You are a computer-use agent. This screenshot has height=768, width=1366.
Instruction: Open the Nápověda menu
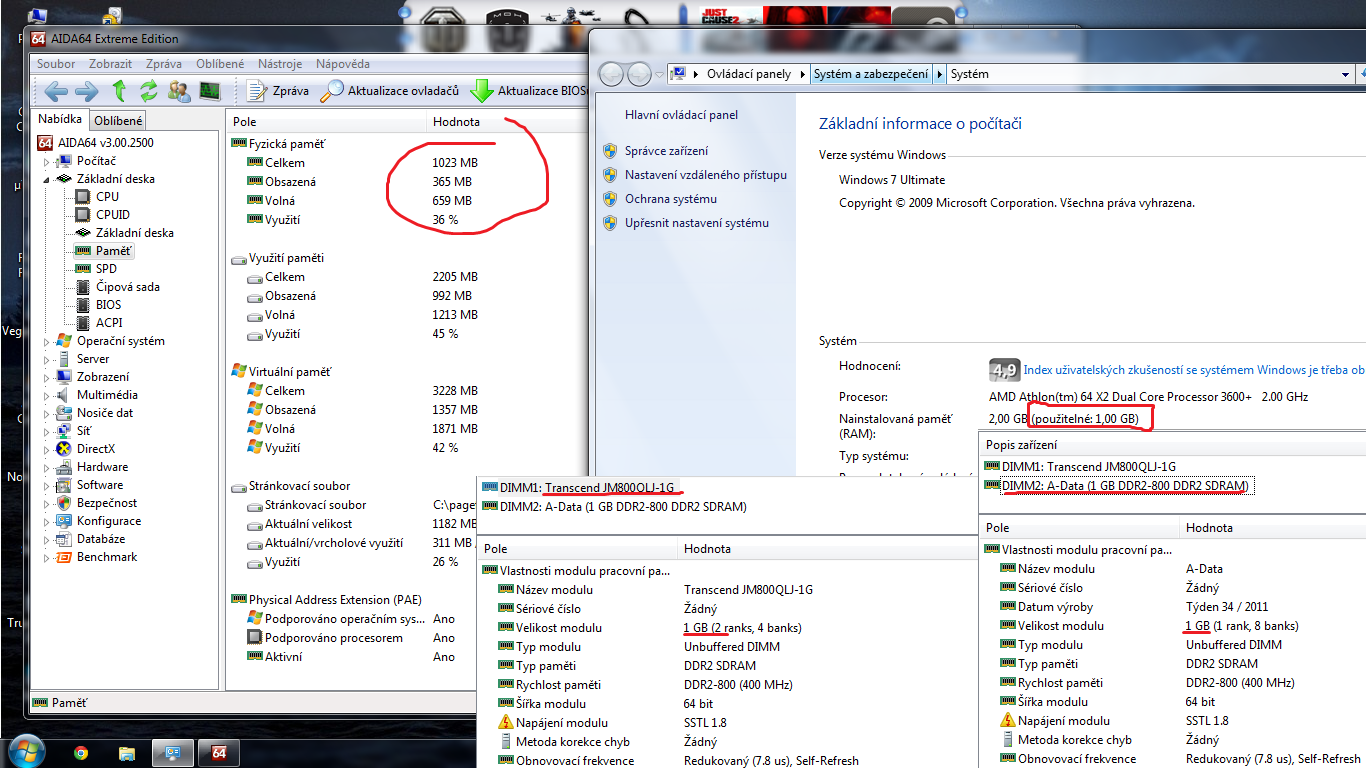pyautogui.click(x=342, y=63)
